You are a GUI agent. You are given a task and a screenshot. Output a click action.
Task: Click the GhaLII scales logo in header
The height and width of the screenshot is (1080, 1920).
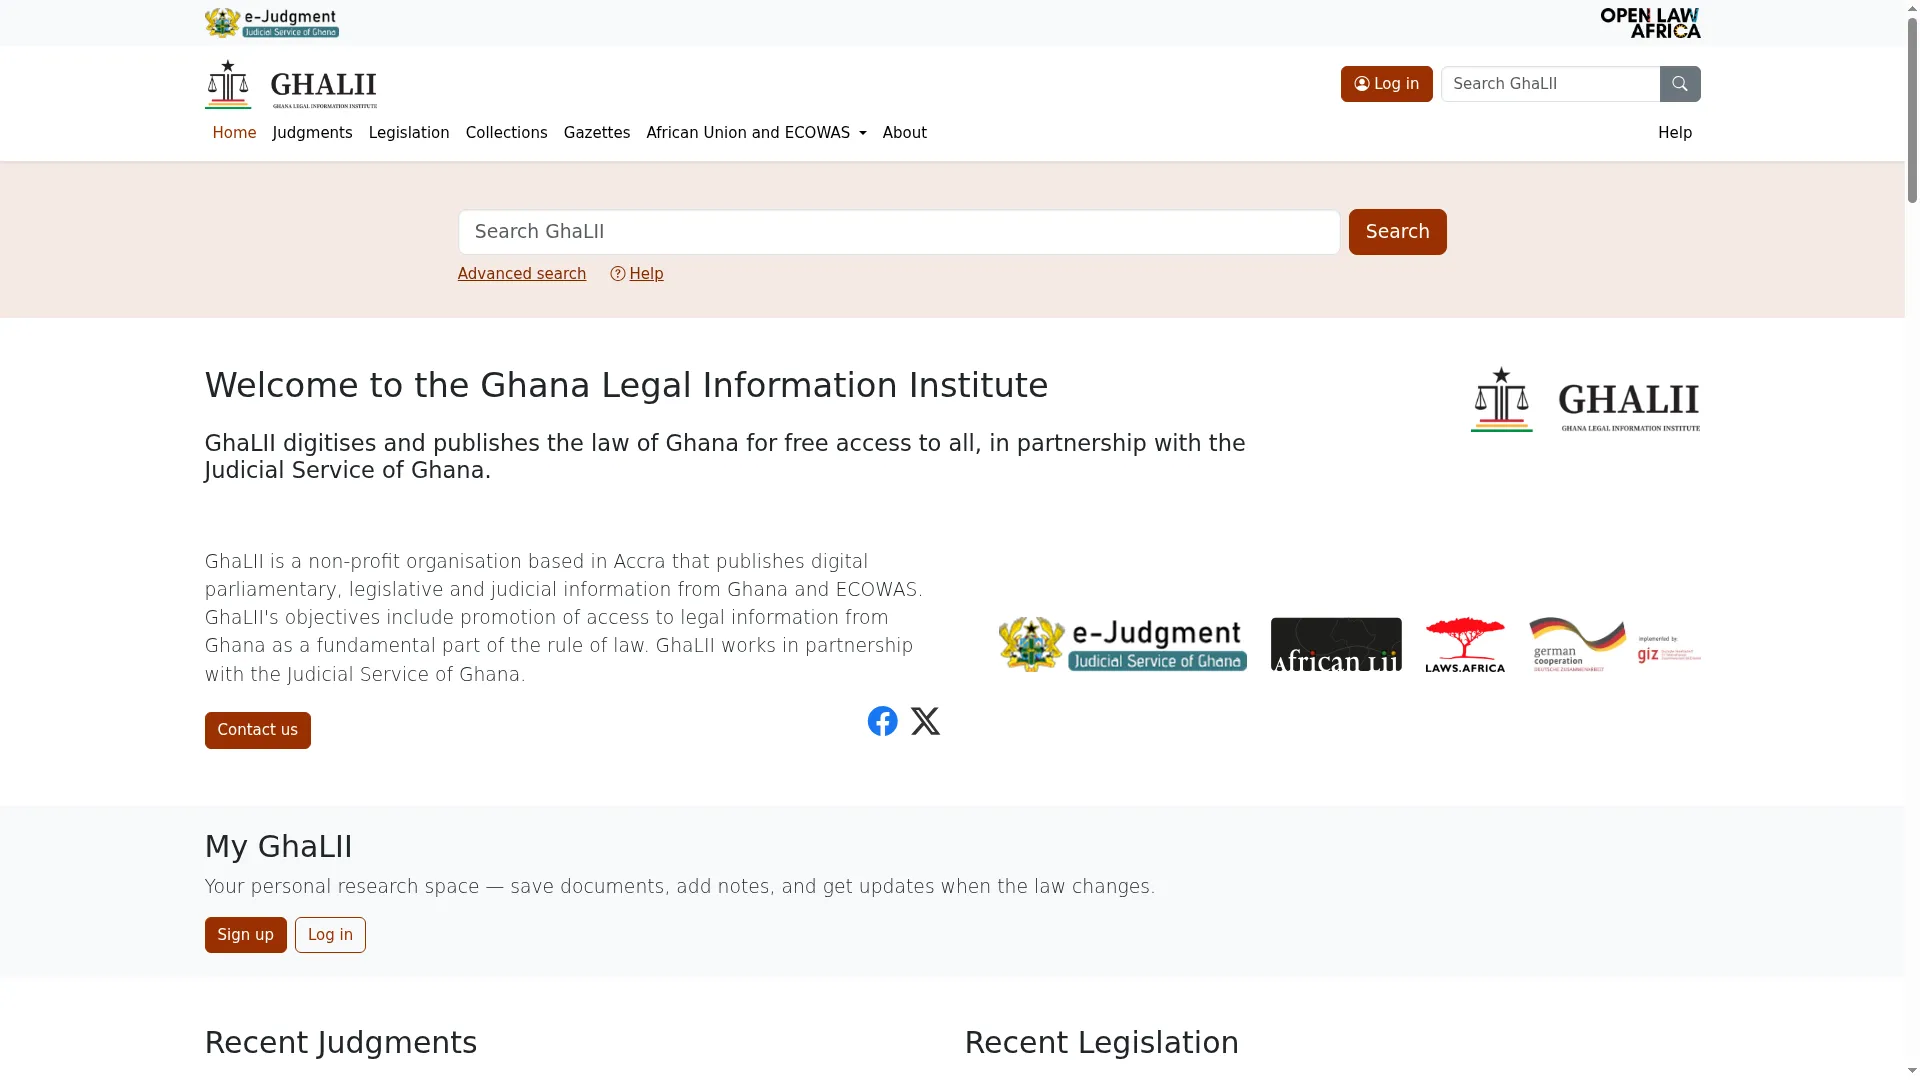291,84
